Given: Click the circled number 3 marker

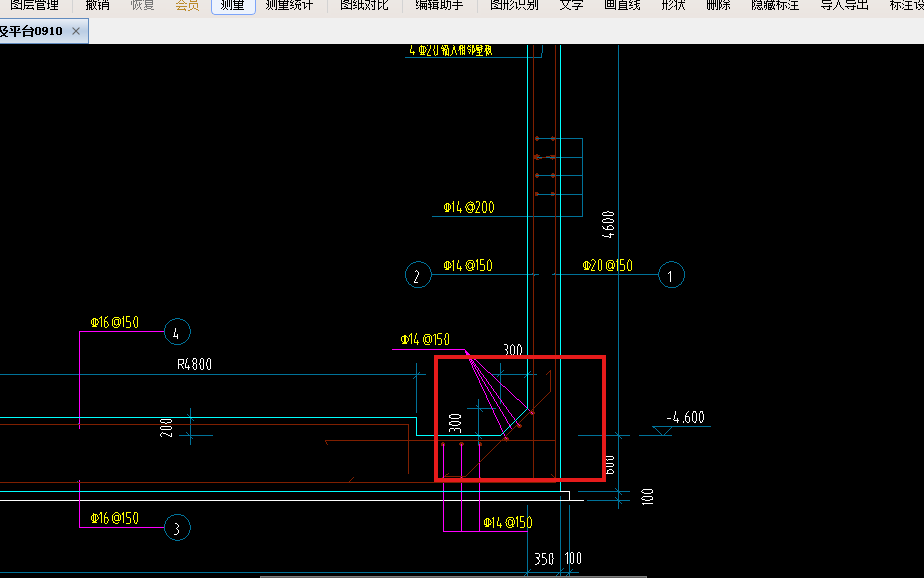Looking at the screenshot, I should tap(177, 528).
